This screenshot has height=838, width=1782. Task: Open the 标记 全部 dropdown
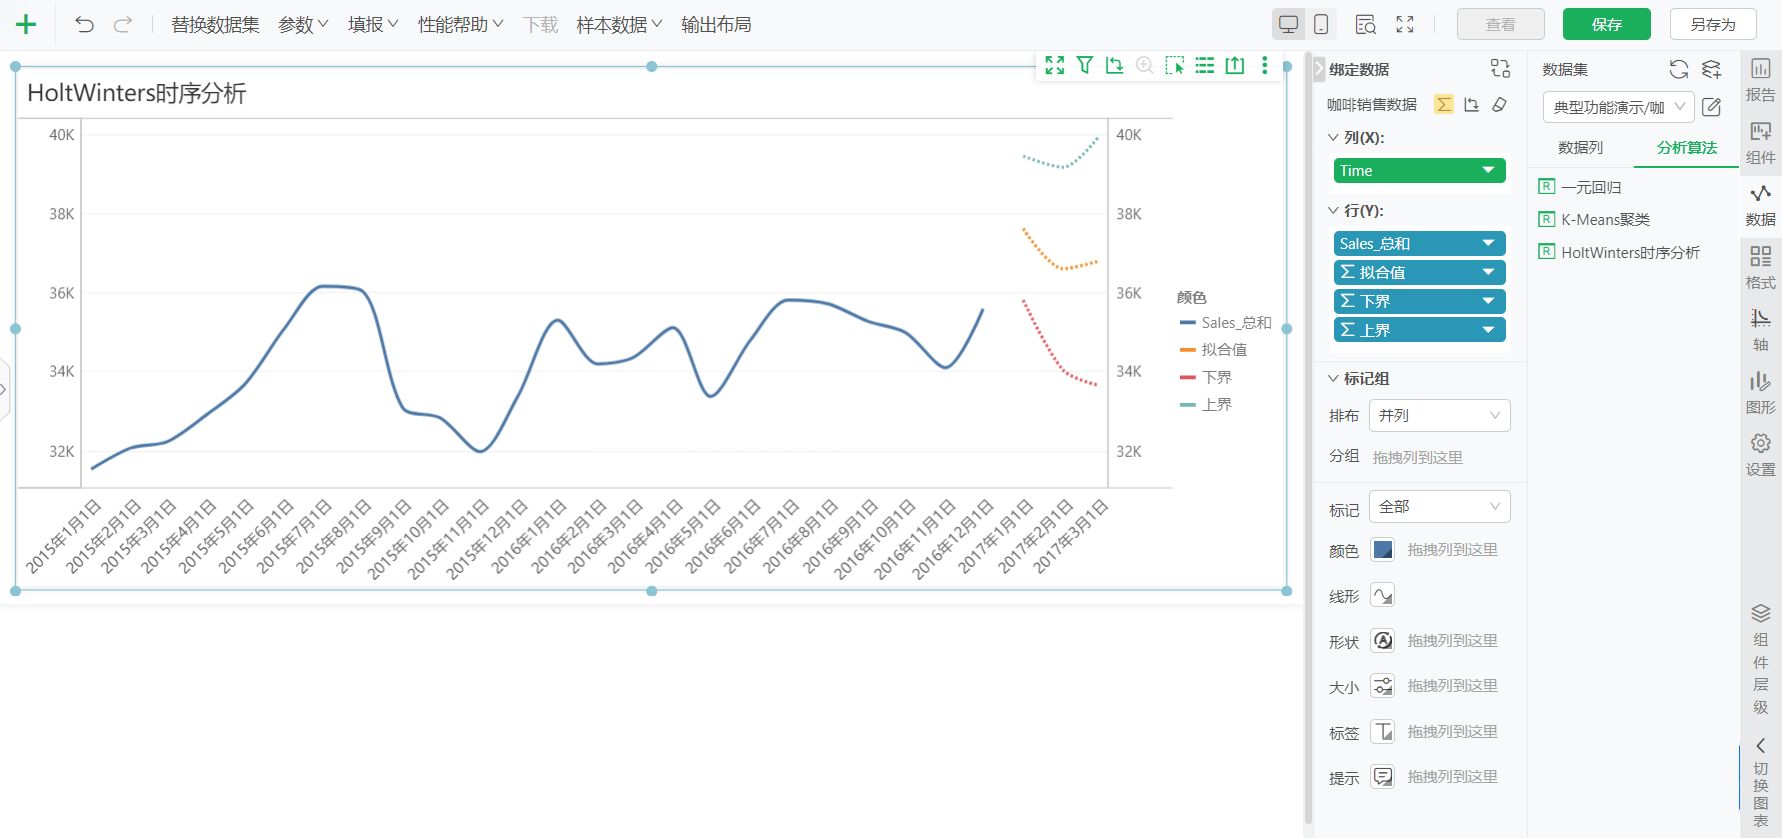coord(1439,507)
